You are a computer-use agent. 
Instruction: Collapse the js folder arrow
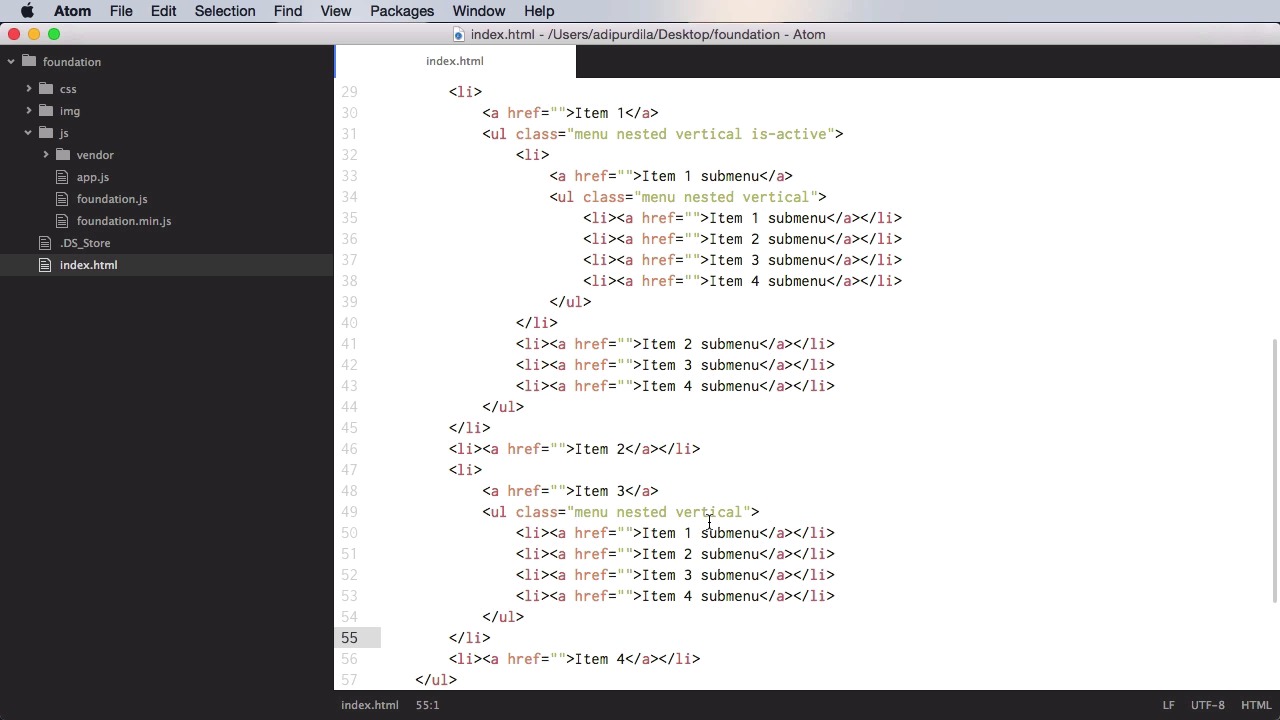tap(29, 133)
